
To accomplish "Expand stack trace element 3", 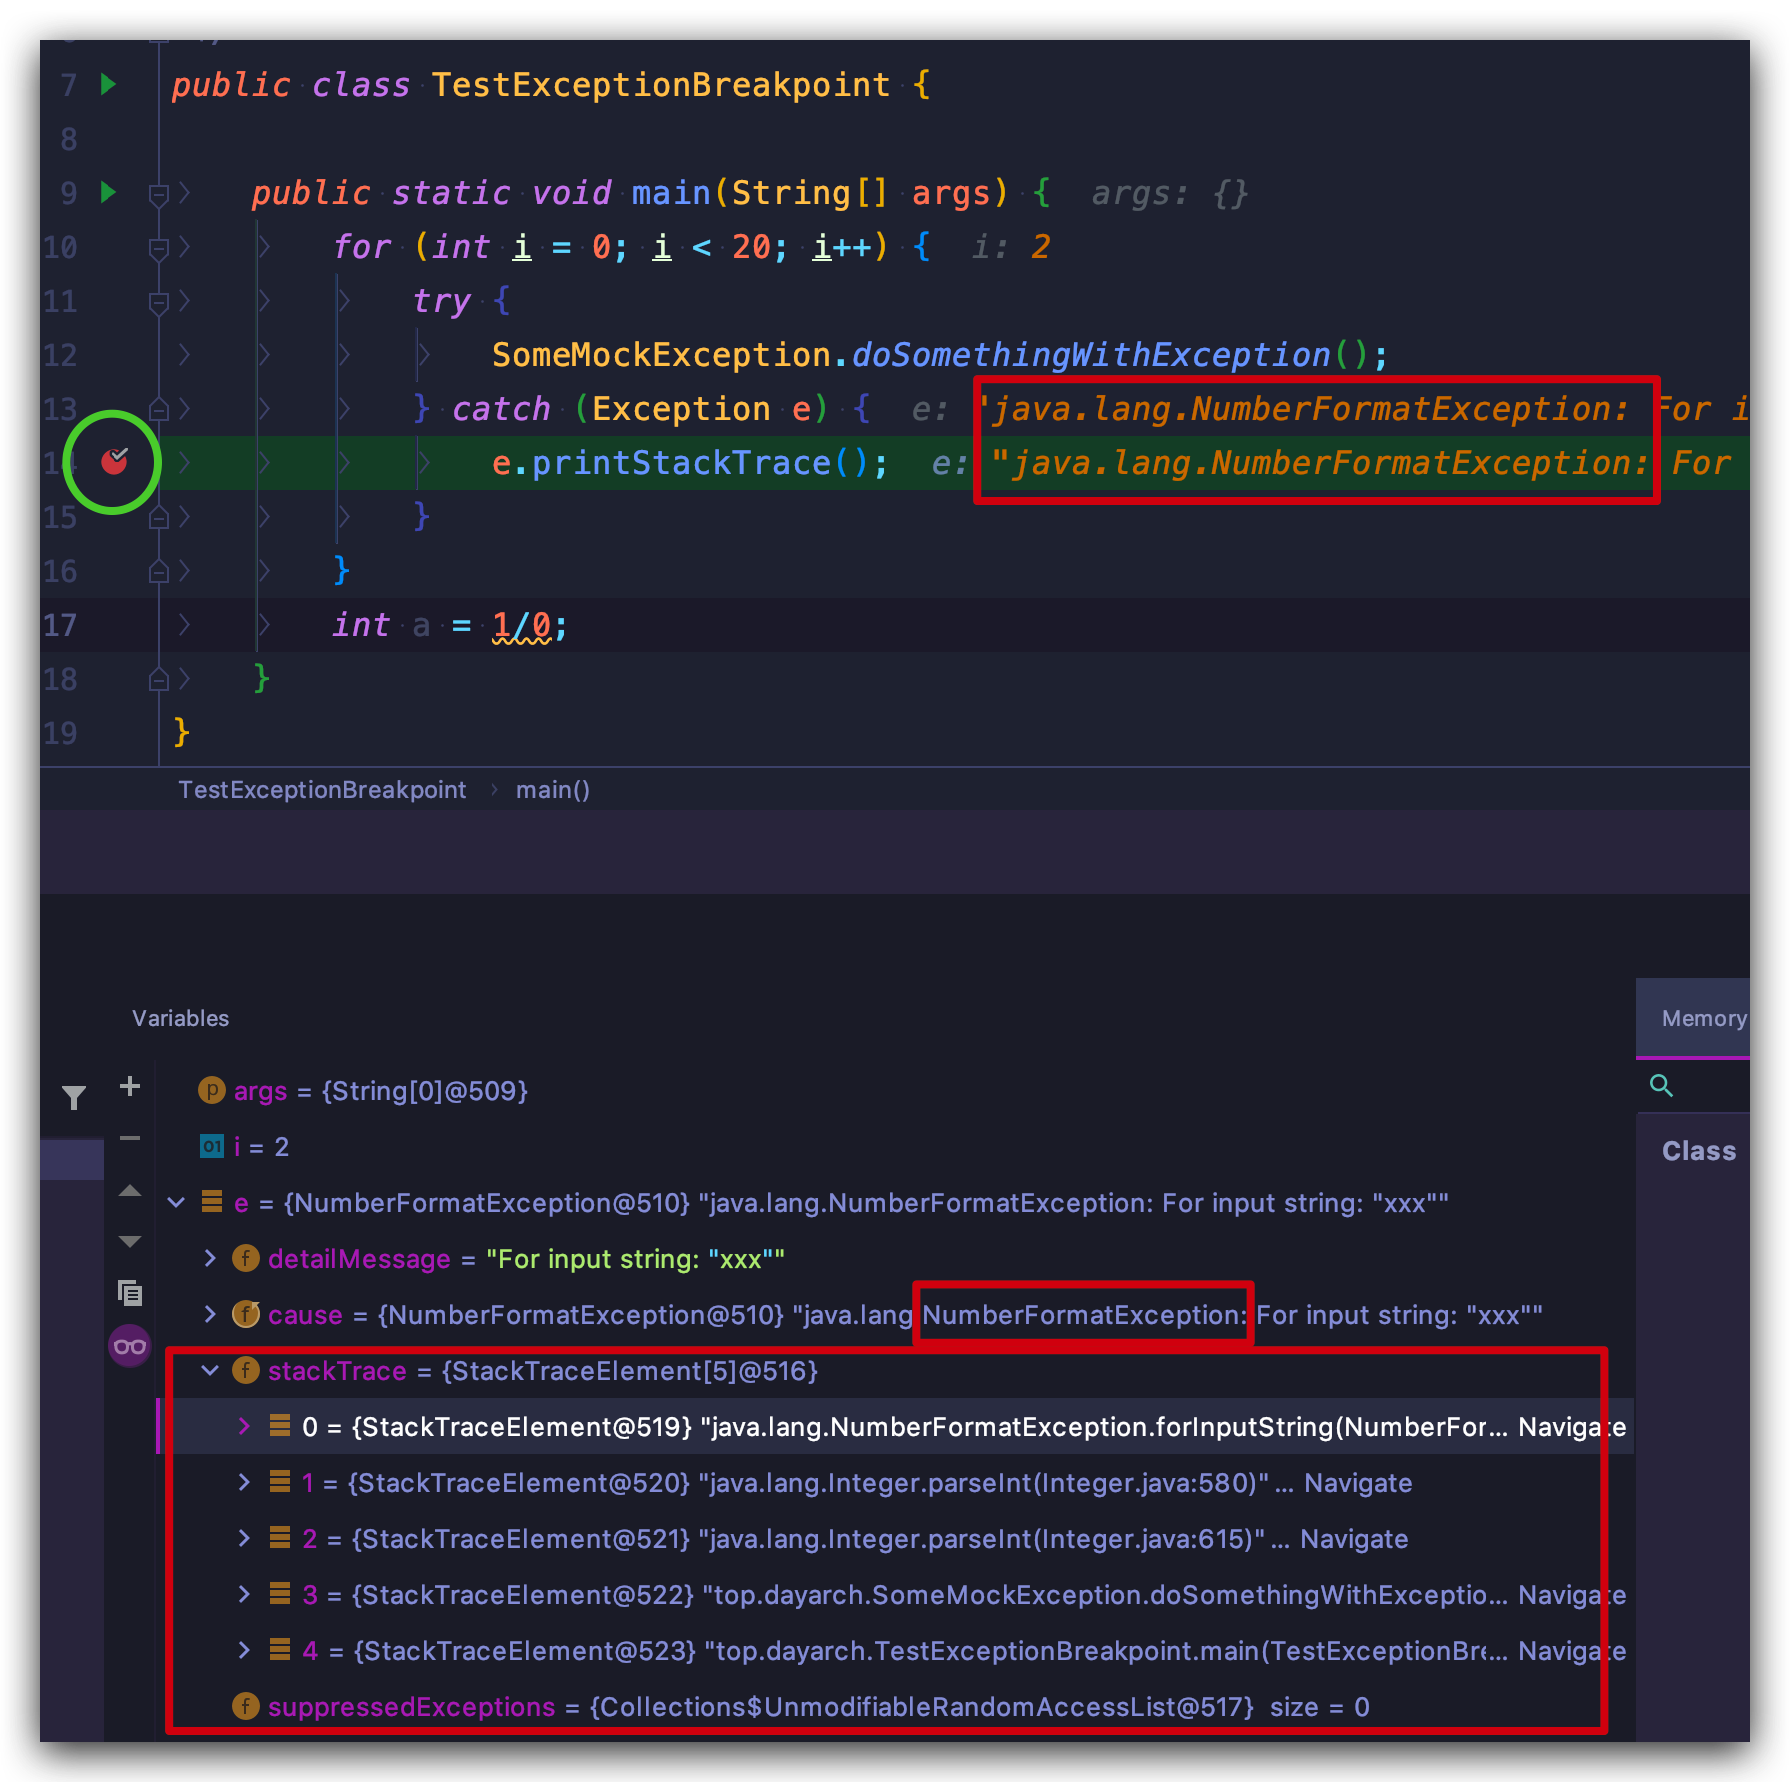I will pos(244,1594).
